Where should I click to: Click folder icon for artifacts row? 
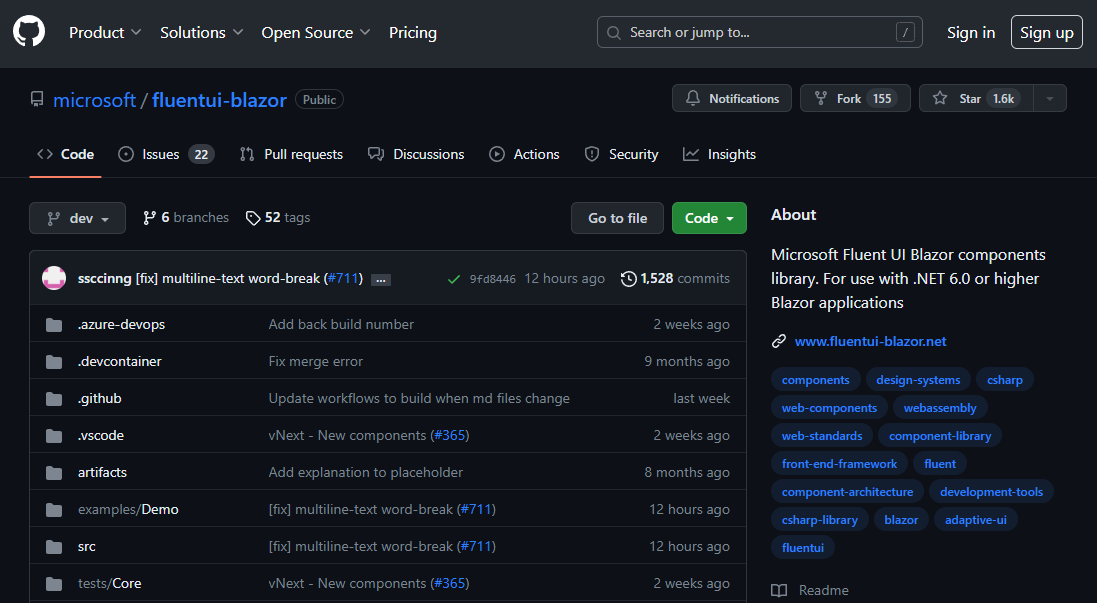point(54,473)
